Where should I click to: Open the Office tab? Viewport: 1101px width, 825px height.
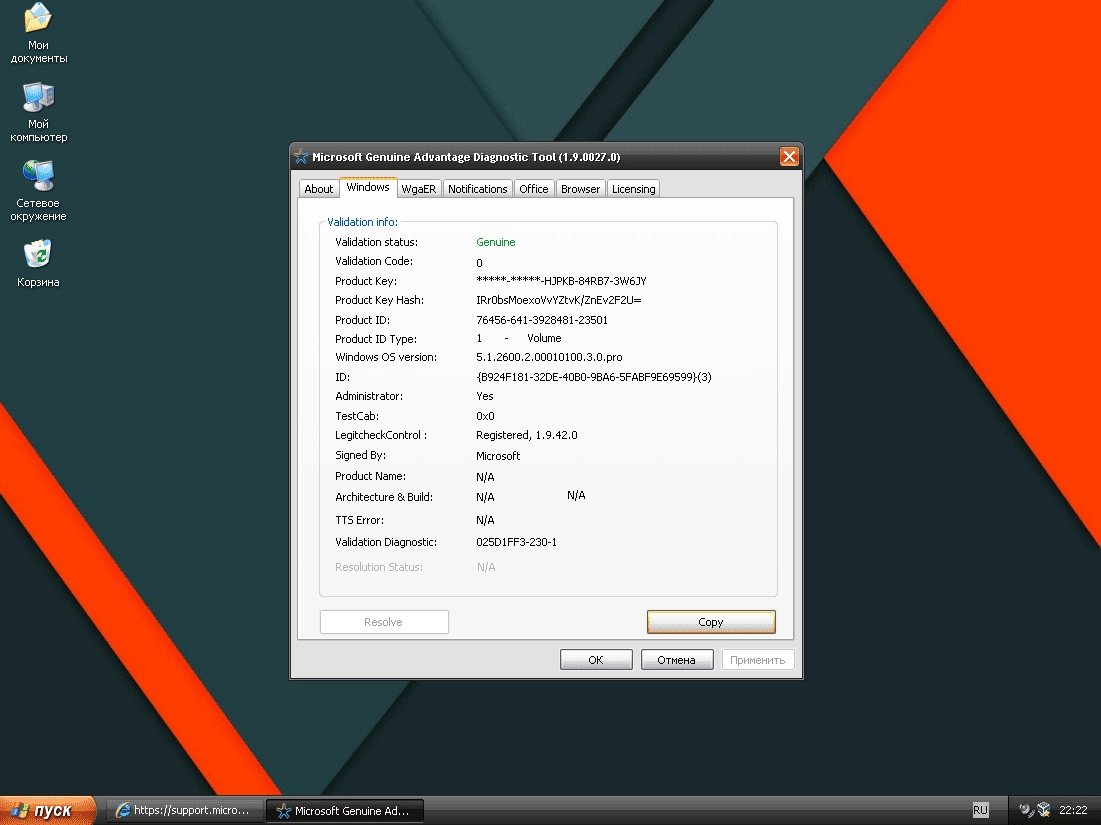pyautogui.click(x=534, y=189)
